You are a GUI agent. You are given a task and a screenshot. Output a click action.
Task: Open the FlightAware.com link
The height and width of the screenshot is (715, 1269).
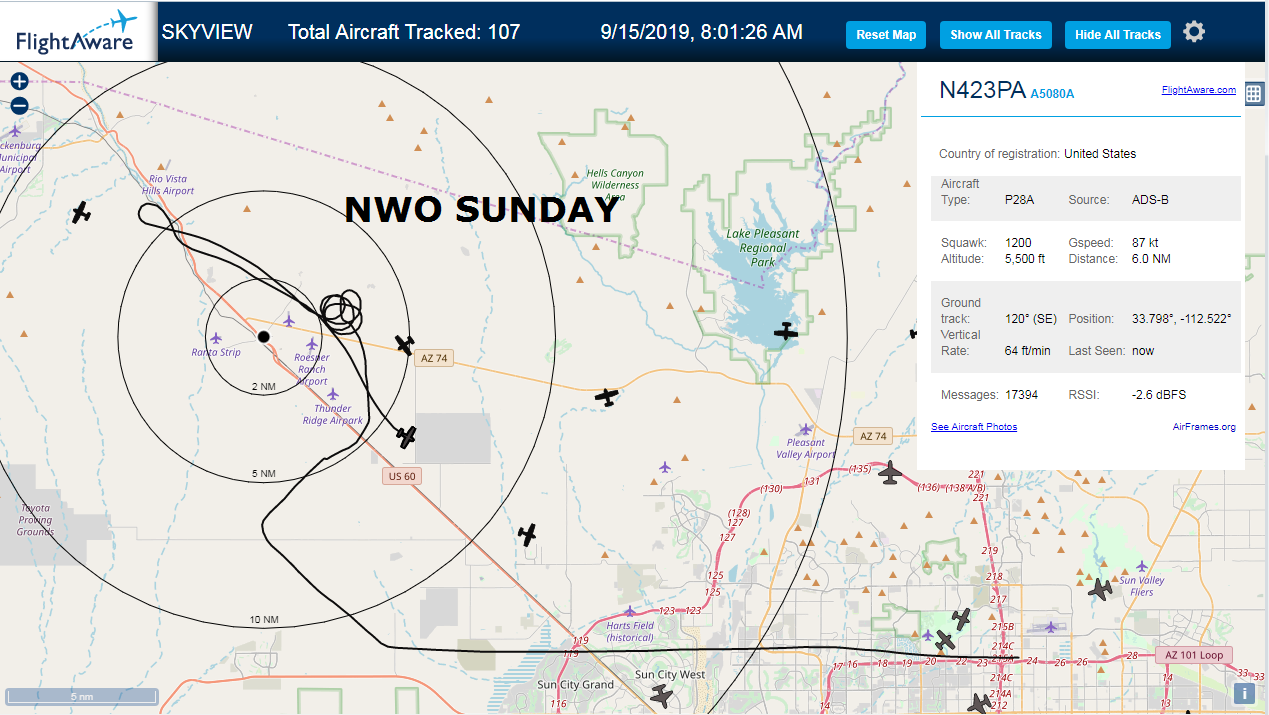(x=1198, y=90)
